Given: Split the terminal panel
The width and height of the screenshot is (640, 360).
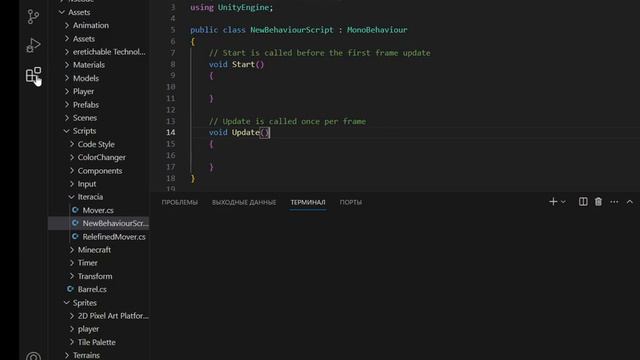Looking at the screenshot, I should click(x=583, y=202).
